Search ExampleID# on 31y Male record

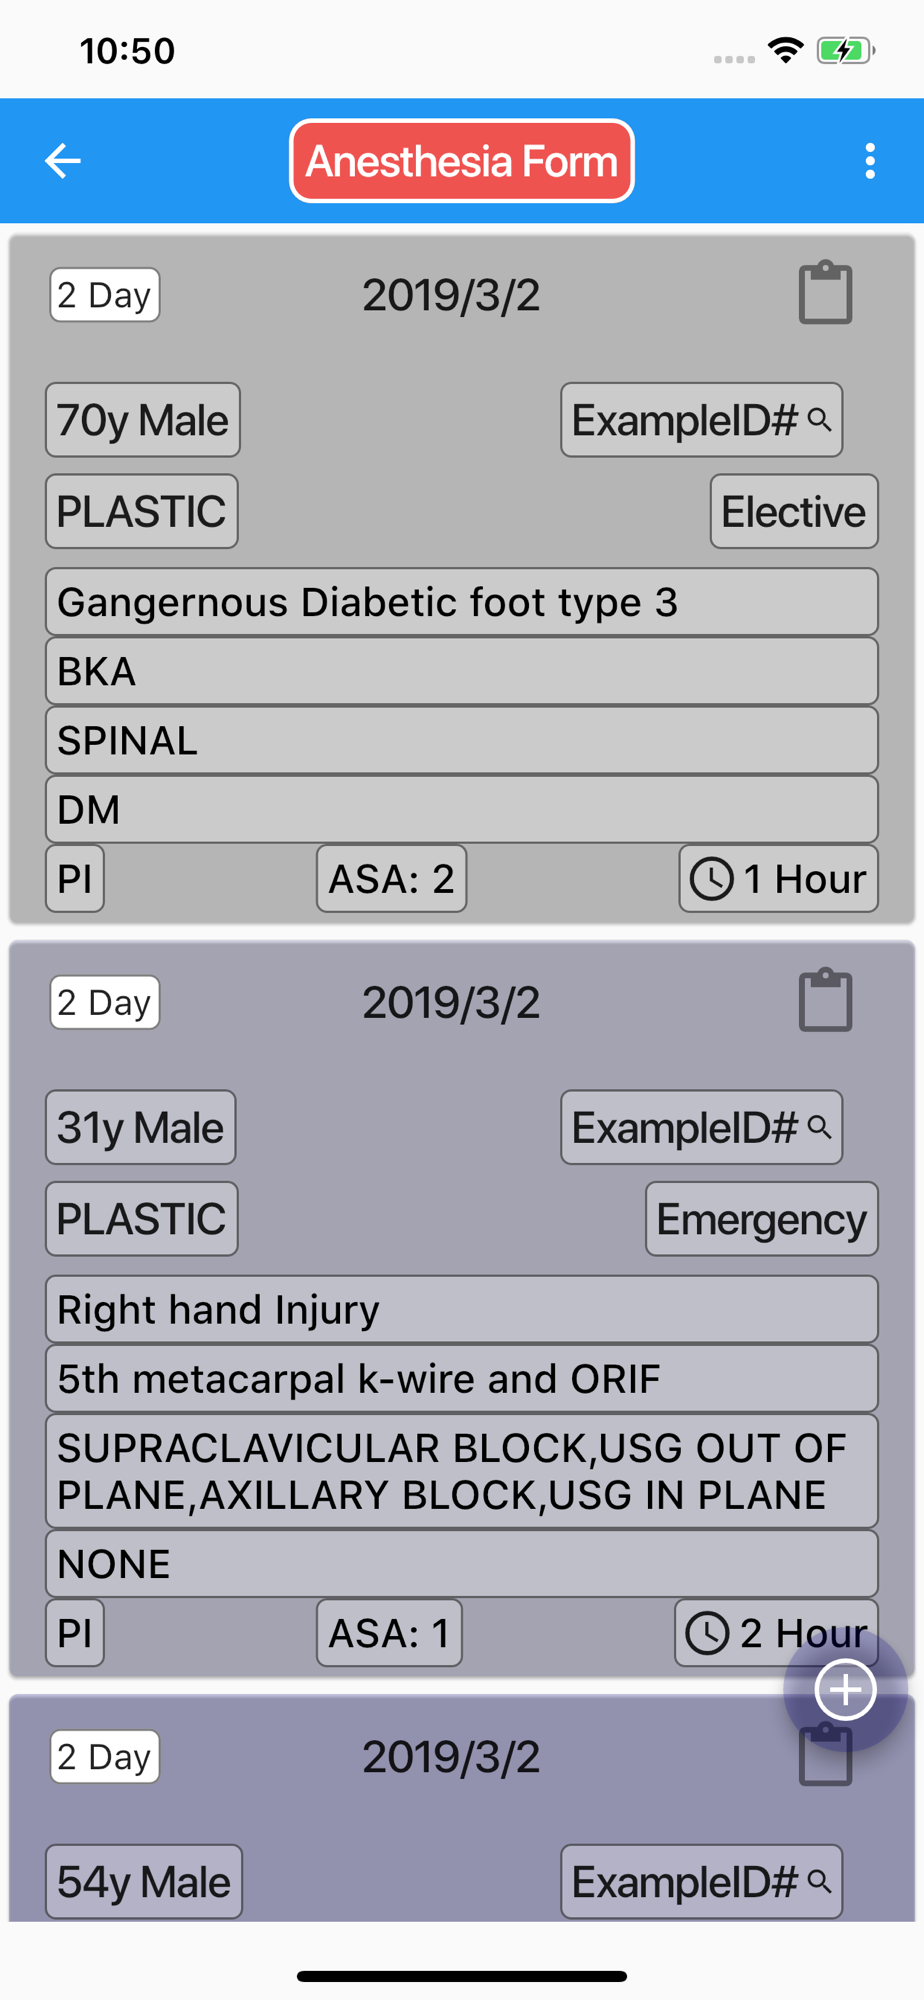[701, 1127]
